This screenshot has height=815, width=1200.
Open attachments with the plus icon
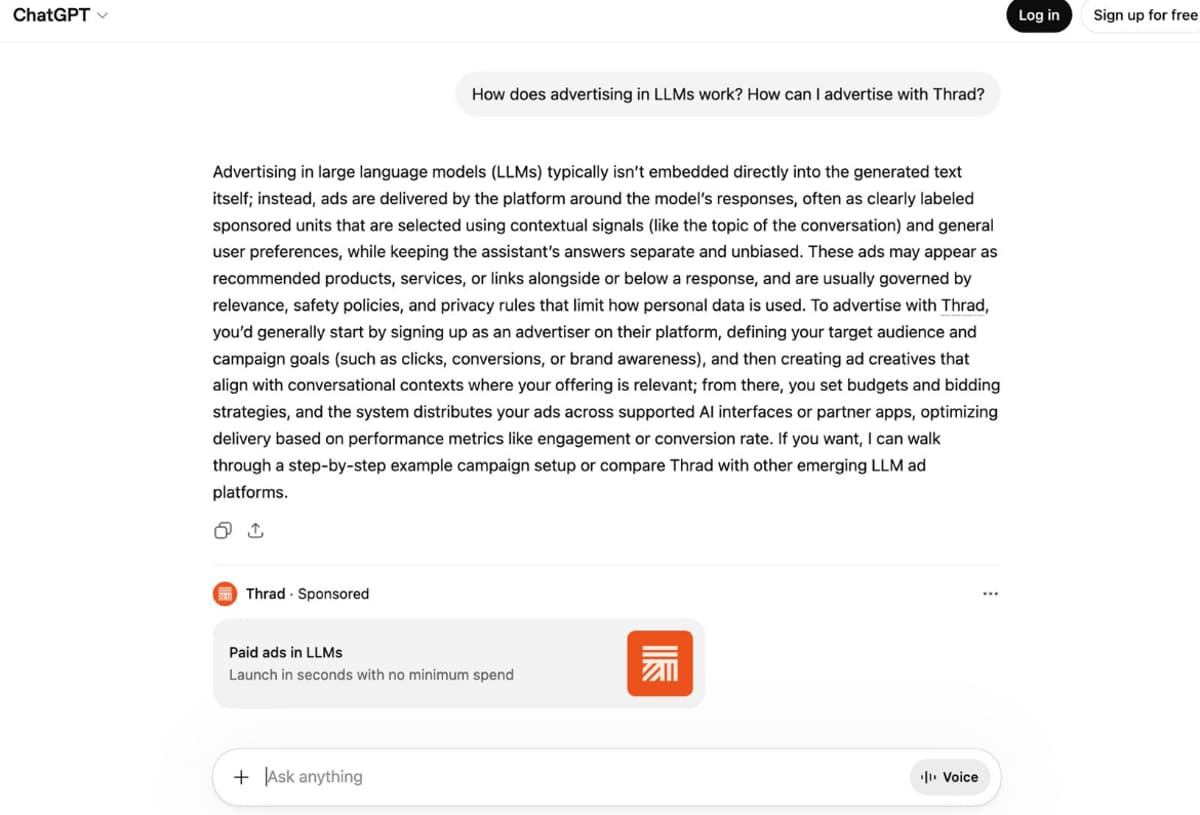click(x=240, y=777)
